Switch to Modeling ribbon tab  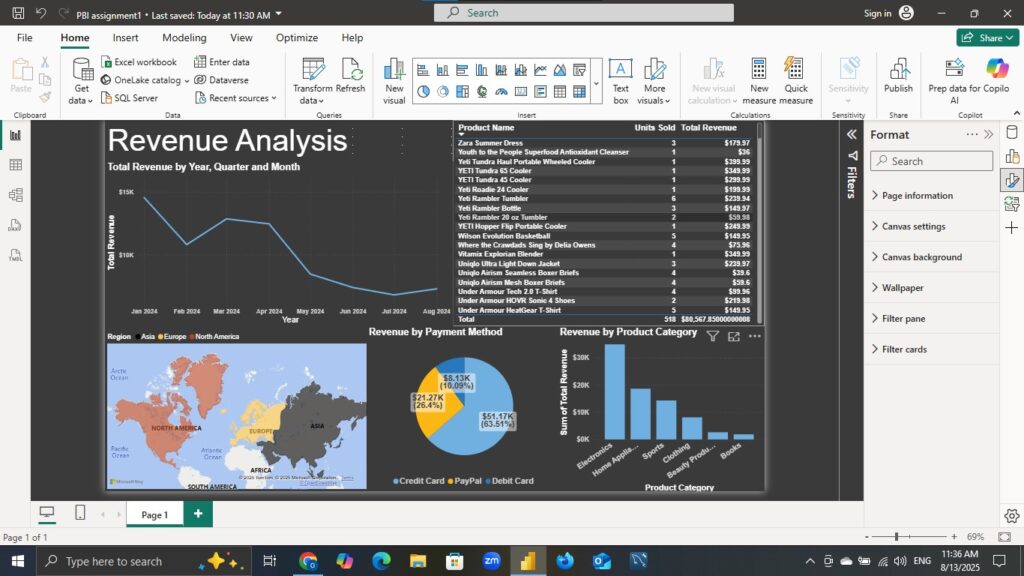(x=184, y=38)
